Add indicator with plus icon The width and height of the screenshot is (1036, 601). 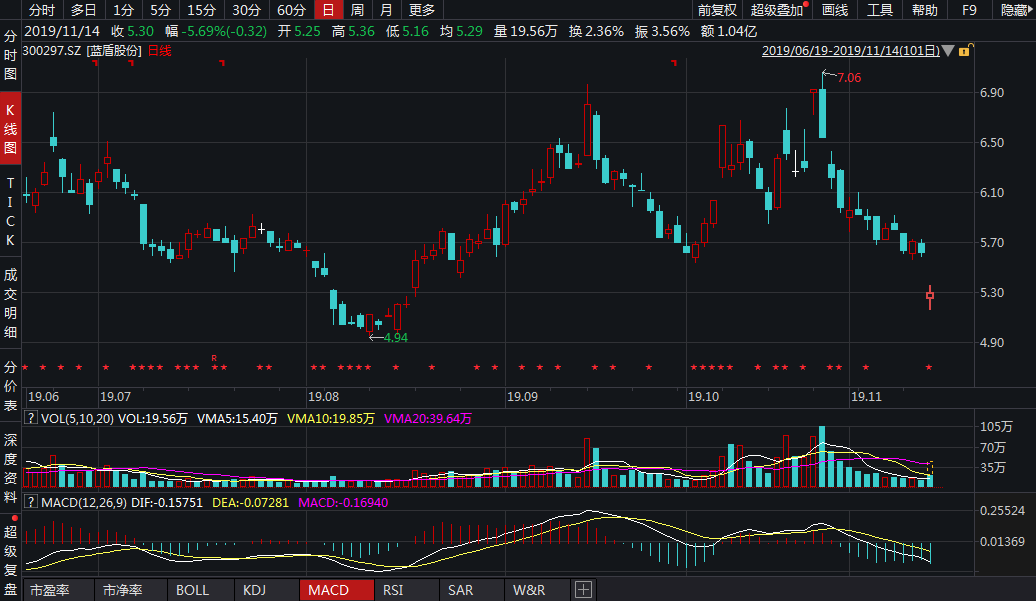pyautogui.click(x=583, y=590)
